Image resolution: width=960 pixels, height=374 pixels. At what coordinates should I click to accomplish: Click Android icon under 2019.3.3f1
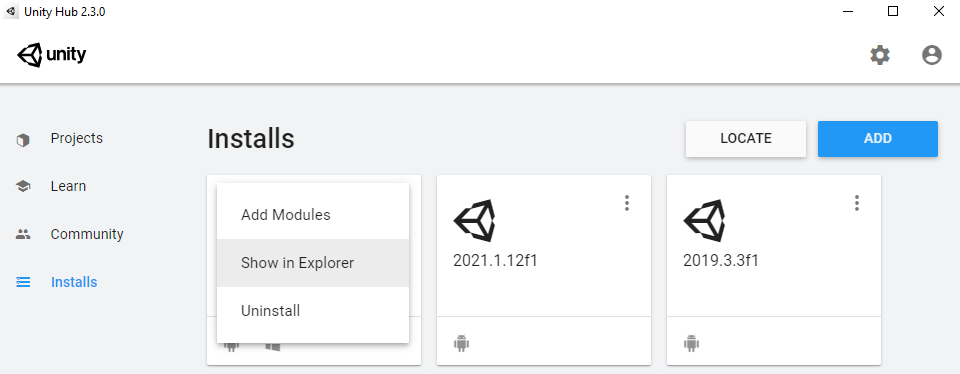point(691,343)
